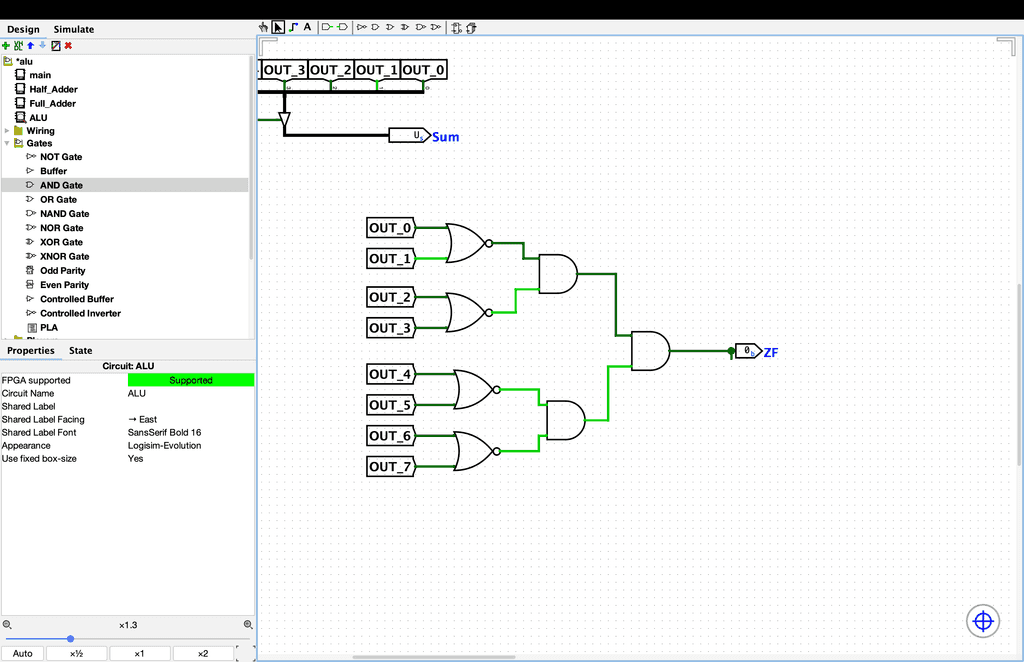Move circuit up with blue arrow
This screenshot has width=1024, height=662.
coord(30,45)
